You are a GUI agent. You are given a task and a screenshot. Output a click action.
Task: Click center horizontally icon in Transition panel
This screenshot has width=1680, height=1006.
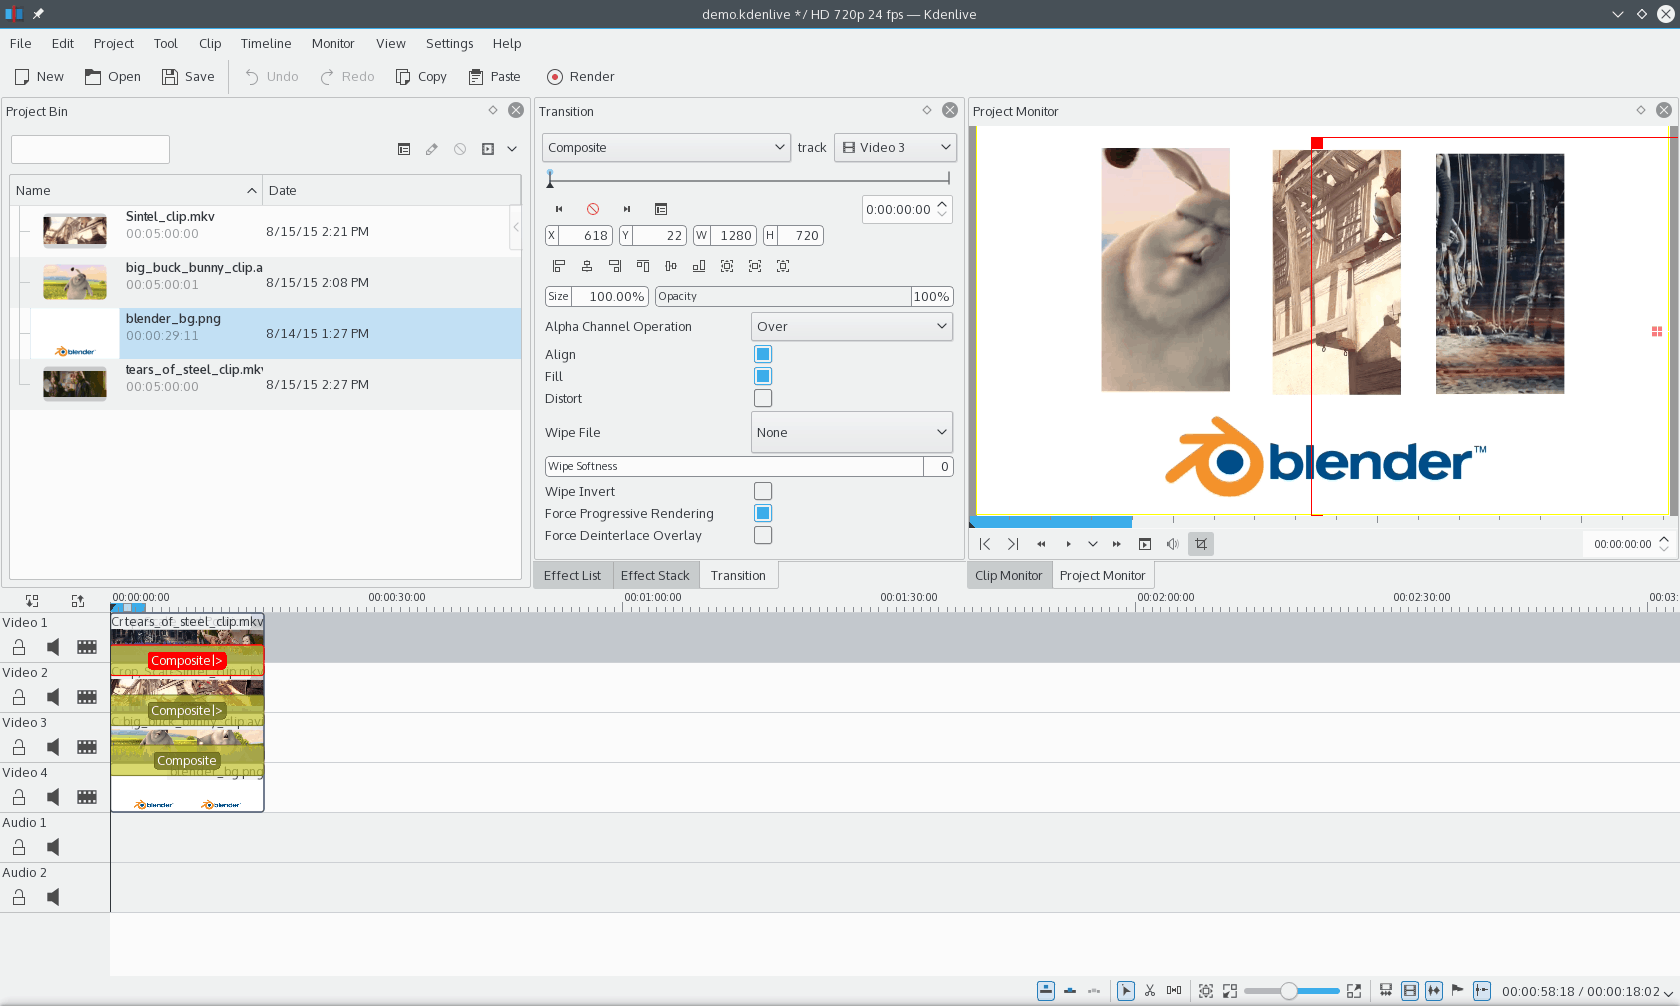pyautogui.click(x=587, y=266)
